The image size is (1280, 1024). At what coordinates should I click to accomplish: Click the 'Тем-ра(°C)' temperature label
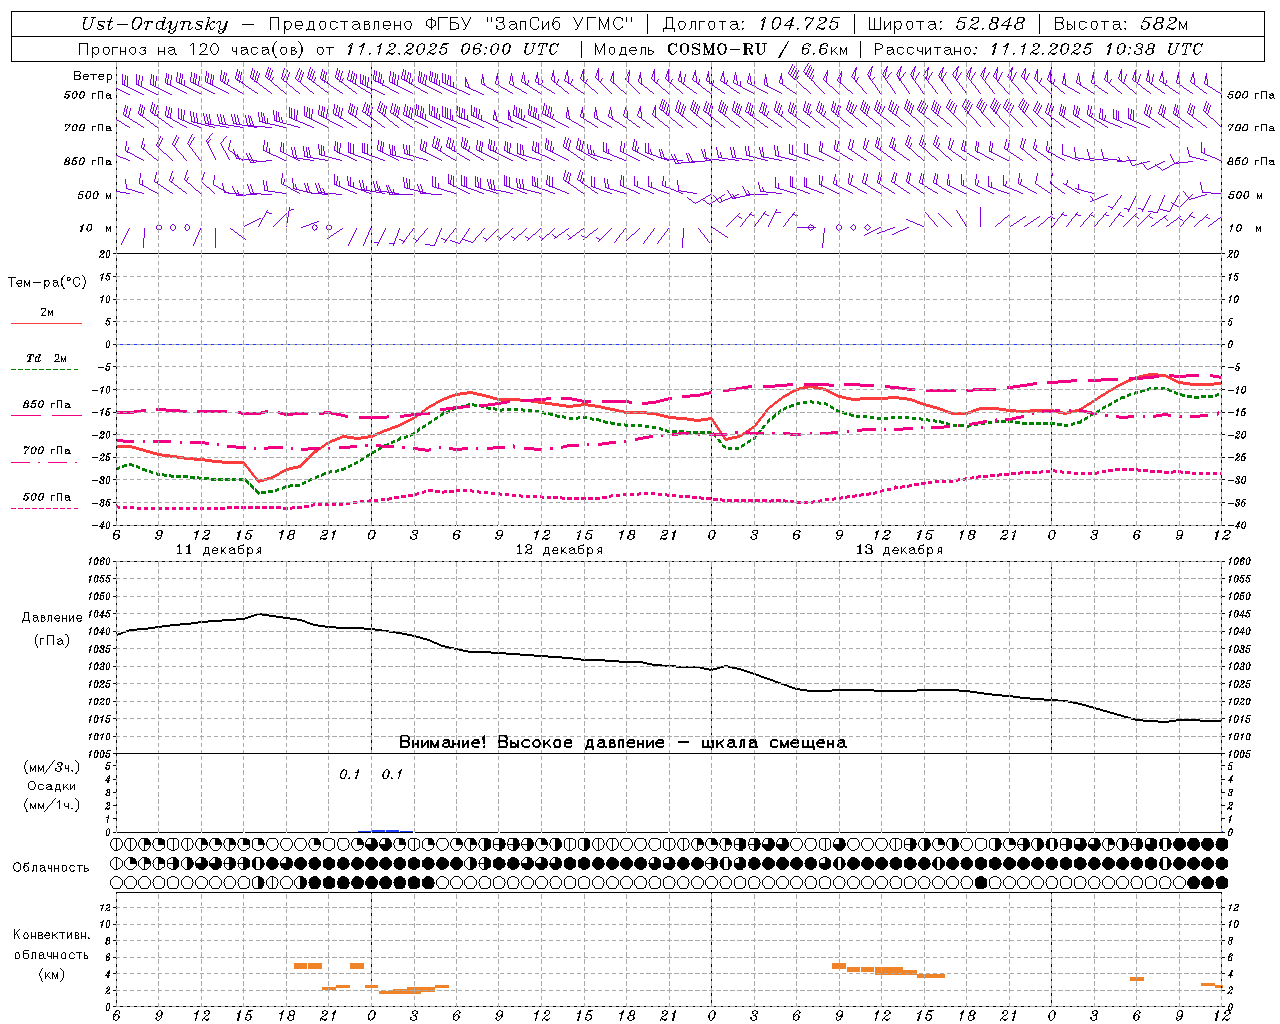(x=48, y=283)
